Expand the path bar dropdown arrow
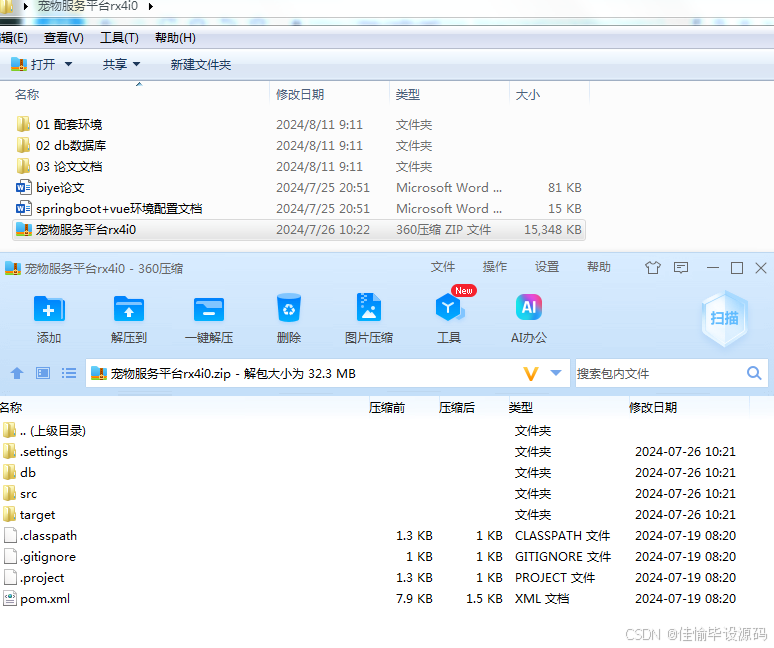Image resolution: width=774 pixels, height=648 pixels. pos(556,373)
